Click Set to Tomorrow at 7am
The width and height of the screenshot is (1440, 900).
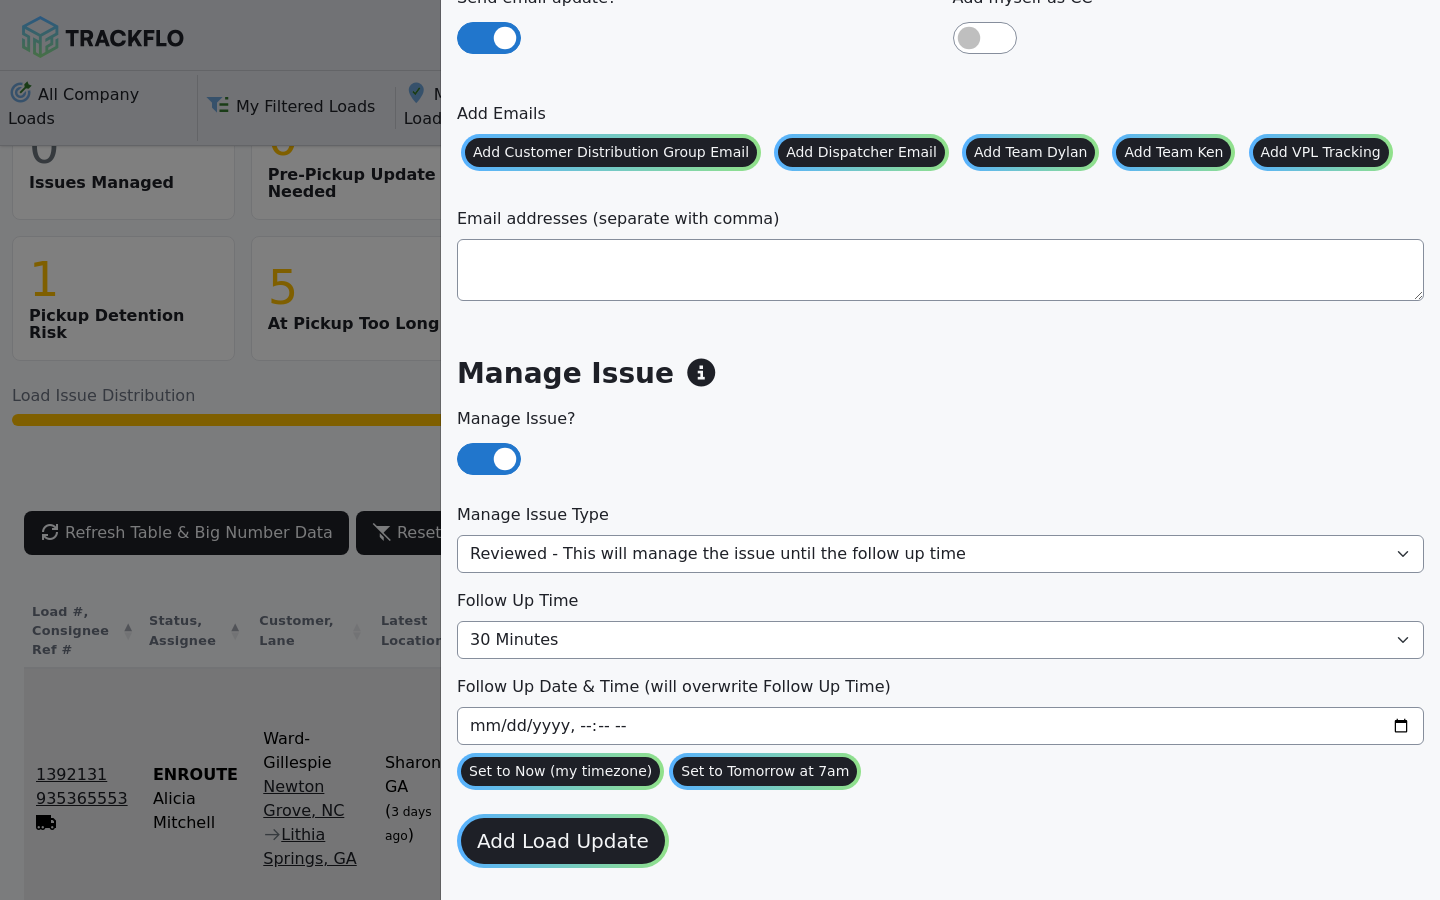click(x=765, y=771)
